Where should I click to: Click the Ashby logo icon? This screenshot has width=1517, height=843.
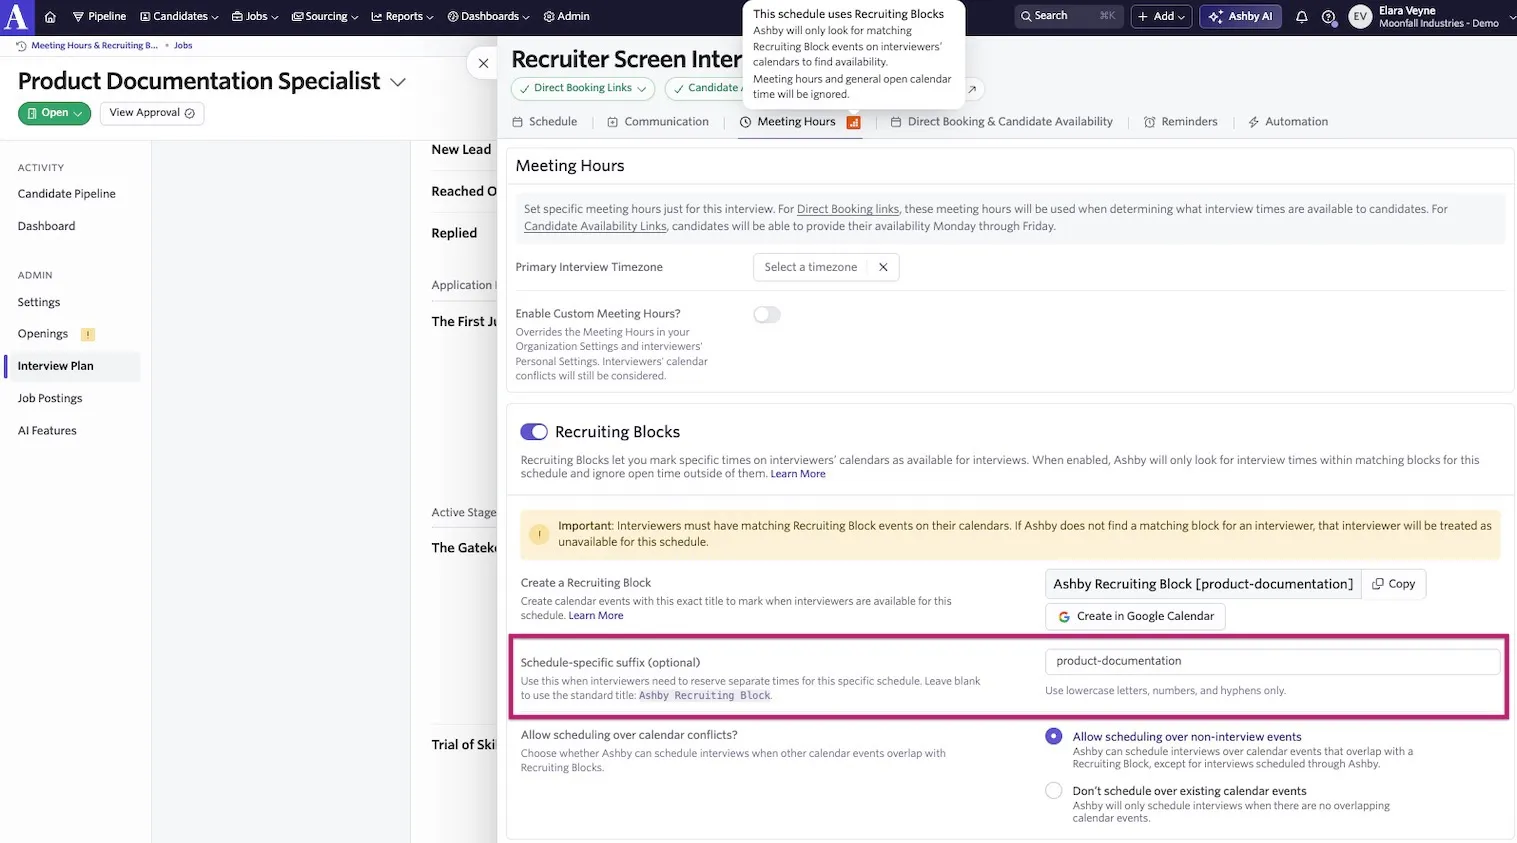tap(17, 16)
